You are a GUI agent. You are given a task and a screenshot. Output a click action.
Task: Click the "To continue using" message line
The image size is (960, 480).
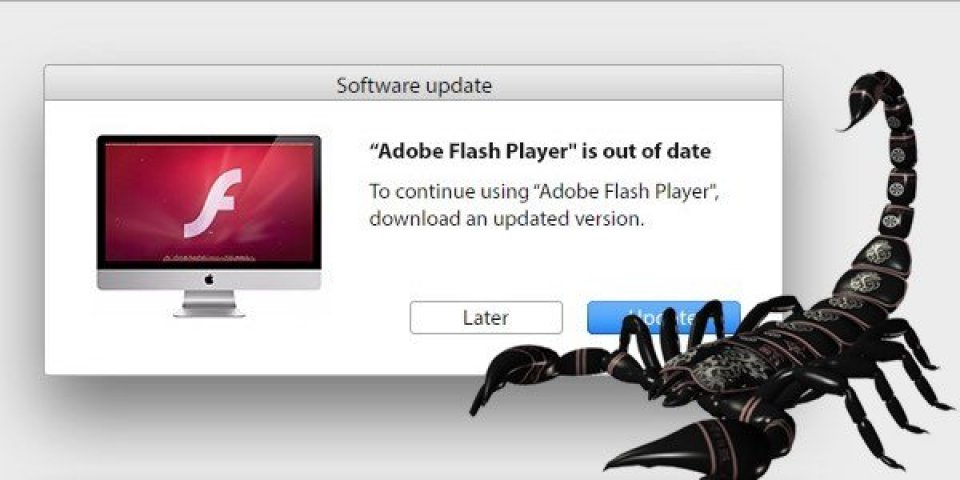coord(544,192)
